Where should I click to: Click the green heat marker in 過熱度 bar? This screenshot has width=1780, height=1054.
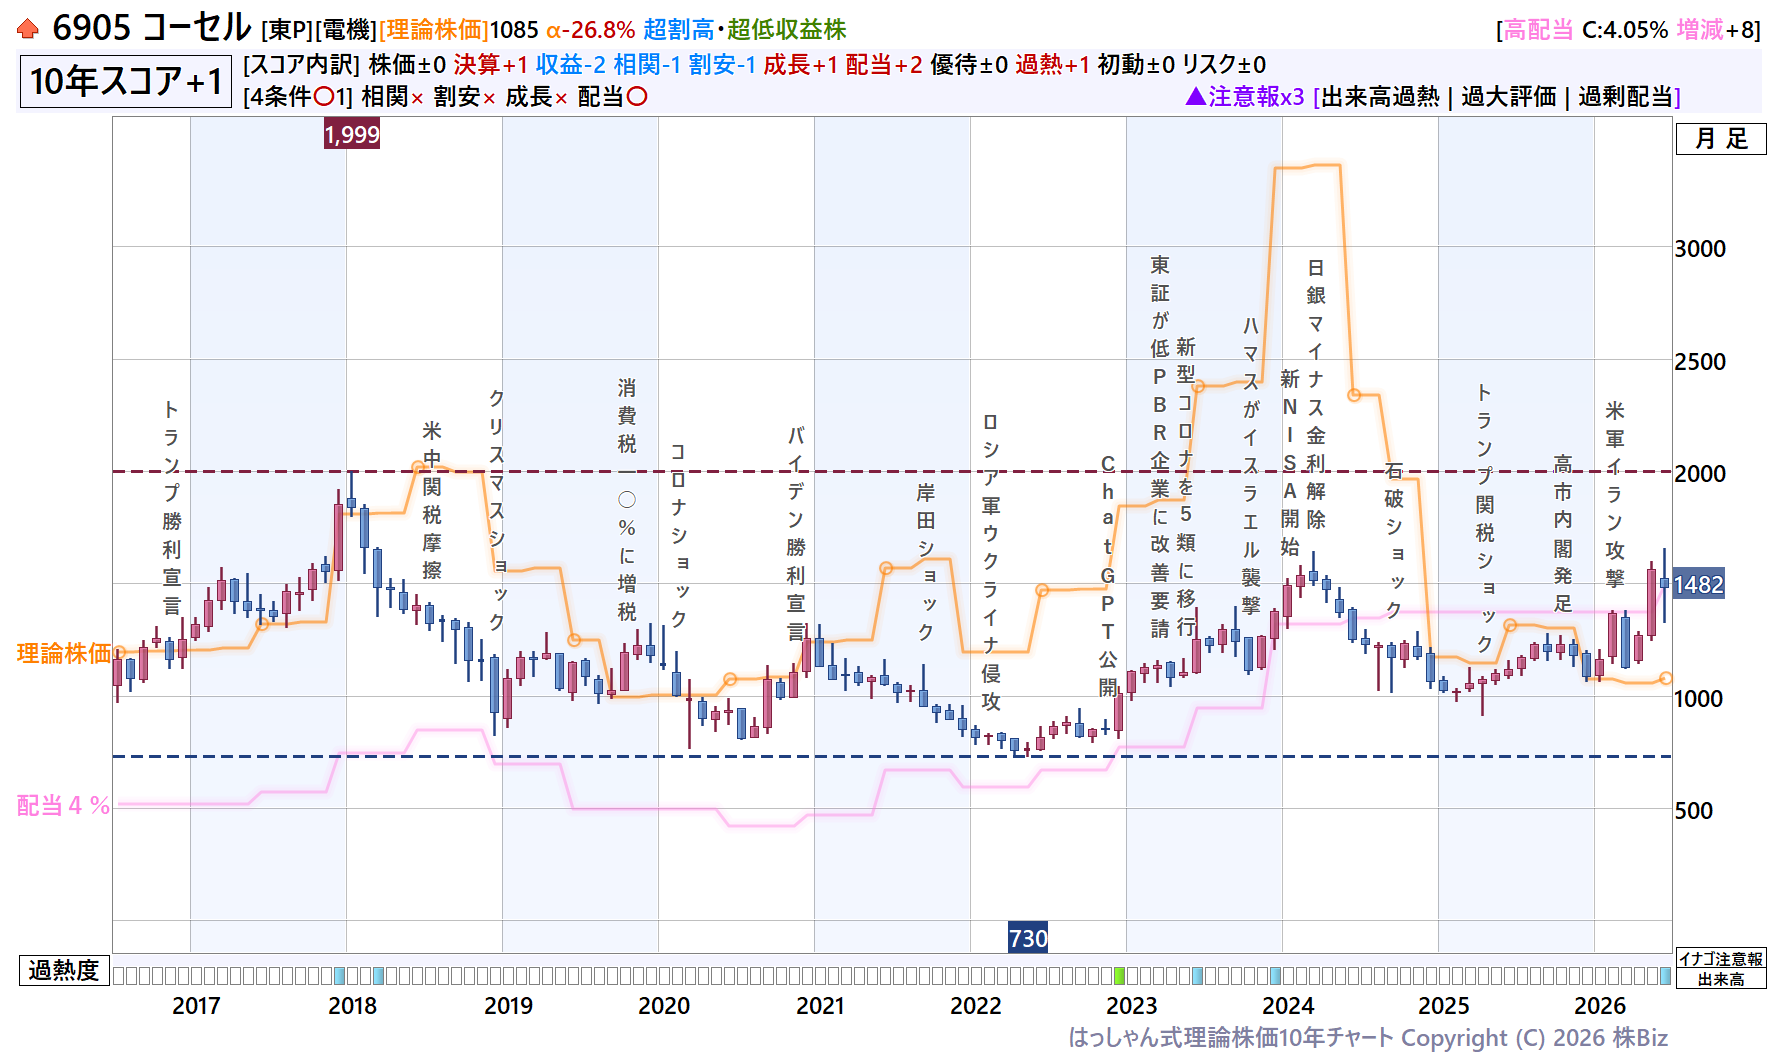coord(1119,975)
